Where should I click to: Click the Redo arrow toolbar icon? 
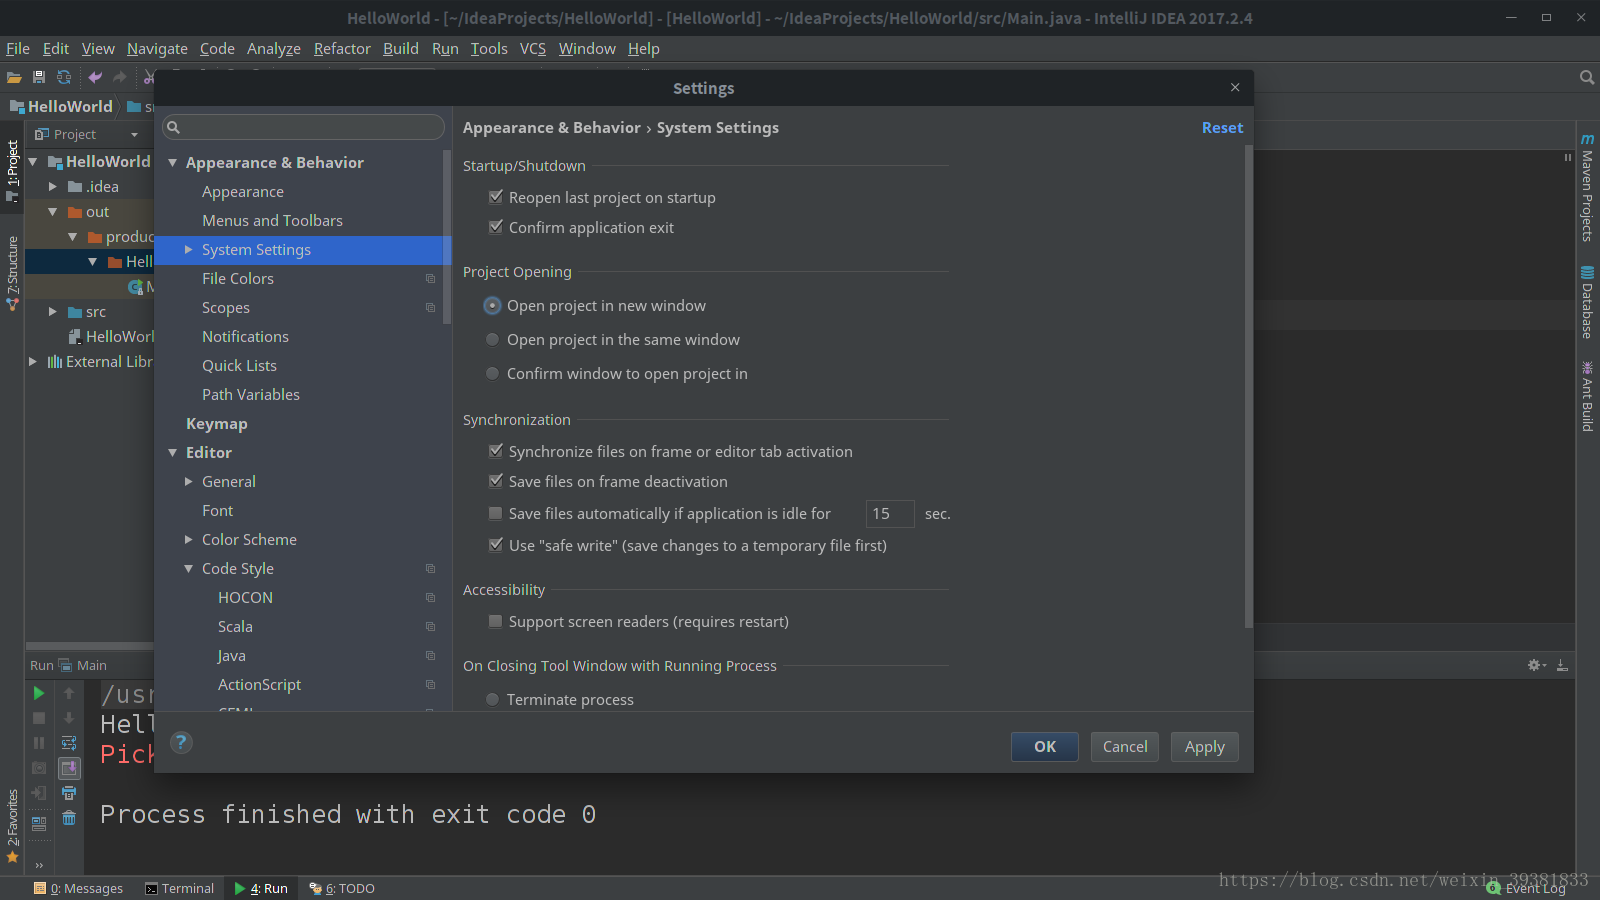coord(120,77)
